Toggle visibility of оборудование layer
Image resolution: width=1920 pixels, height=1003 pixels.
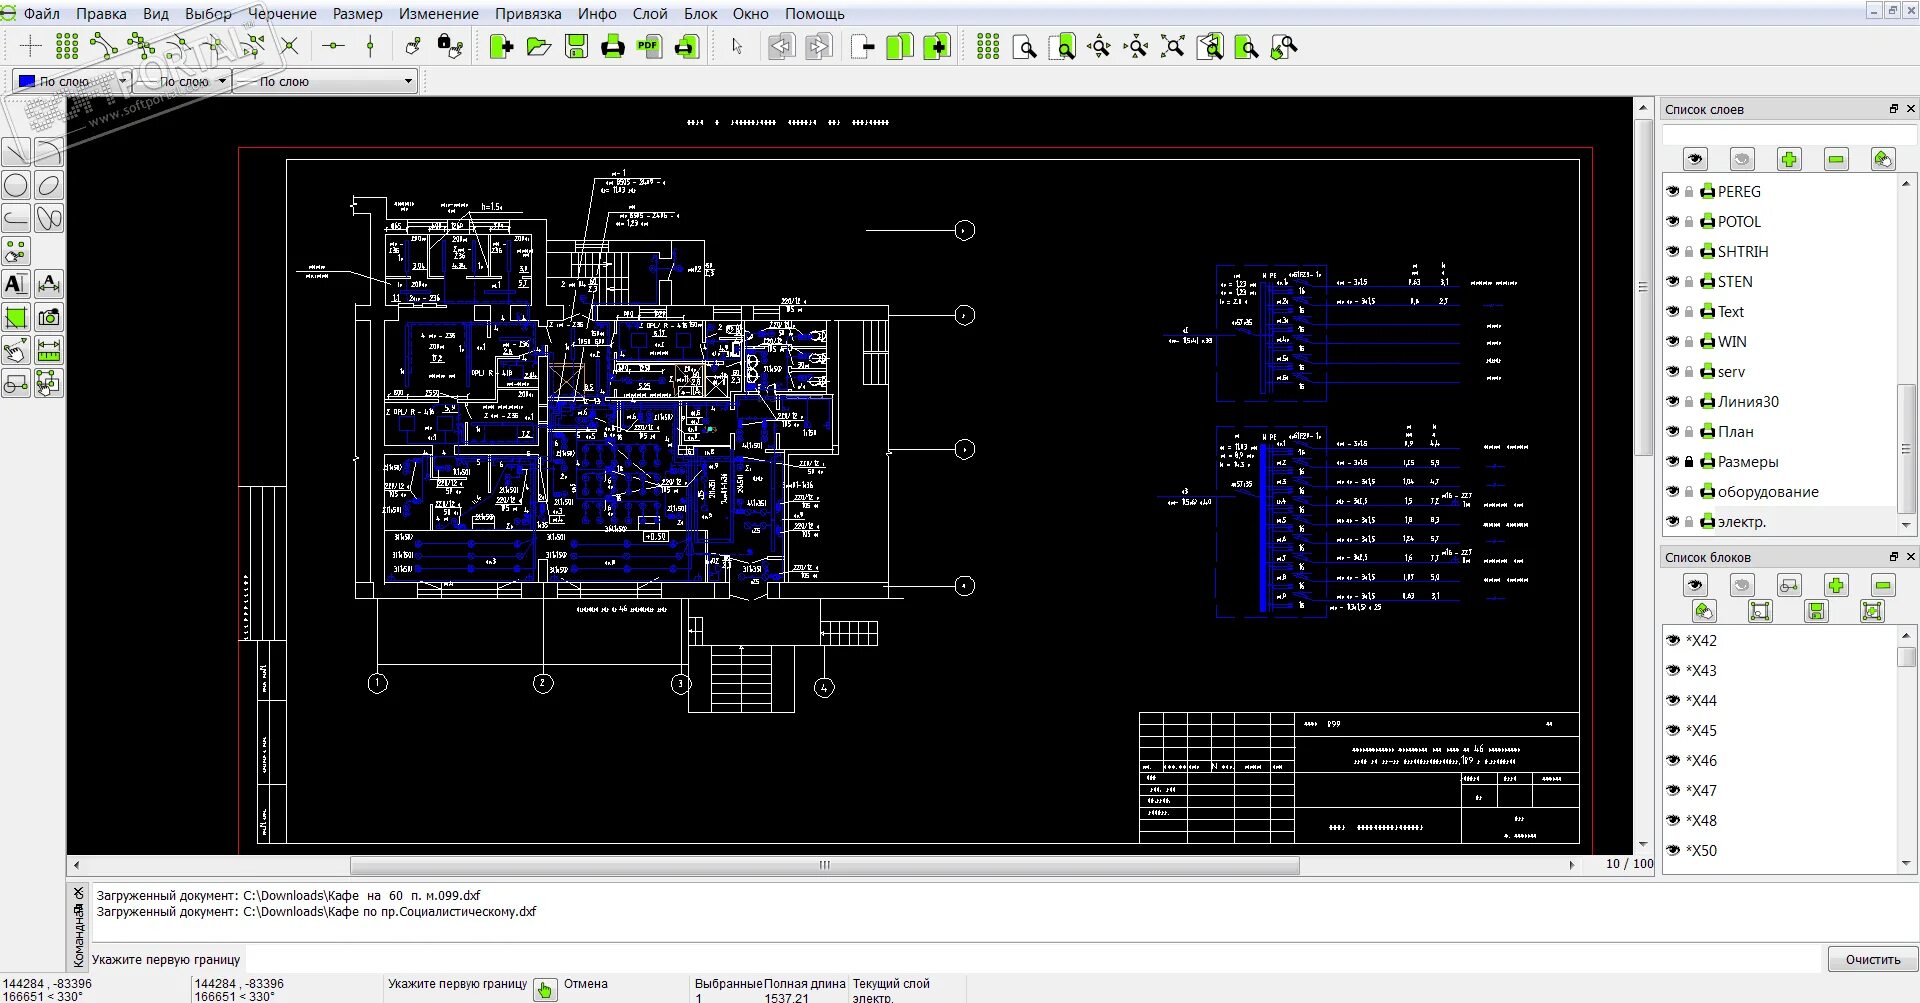click(x=1673, y=491)
